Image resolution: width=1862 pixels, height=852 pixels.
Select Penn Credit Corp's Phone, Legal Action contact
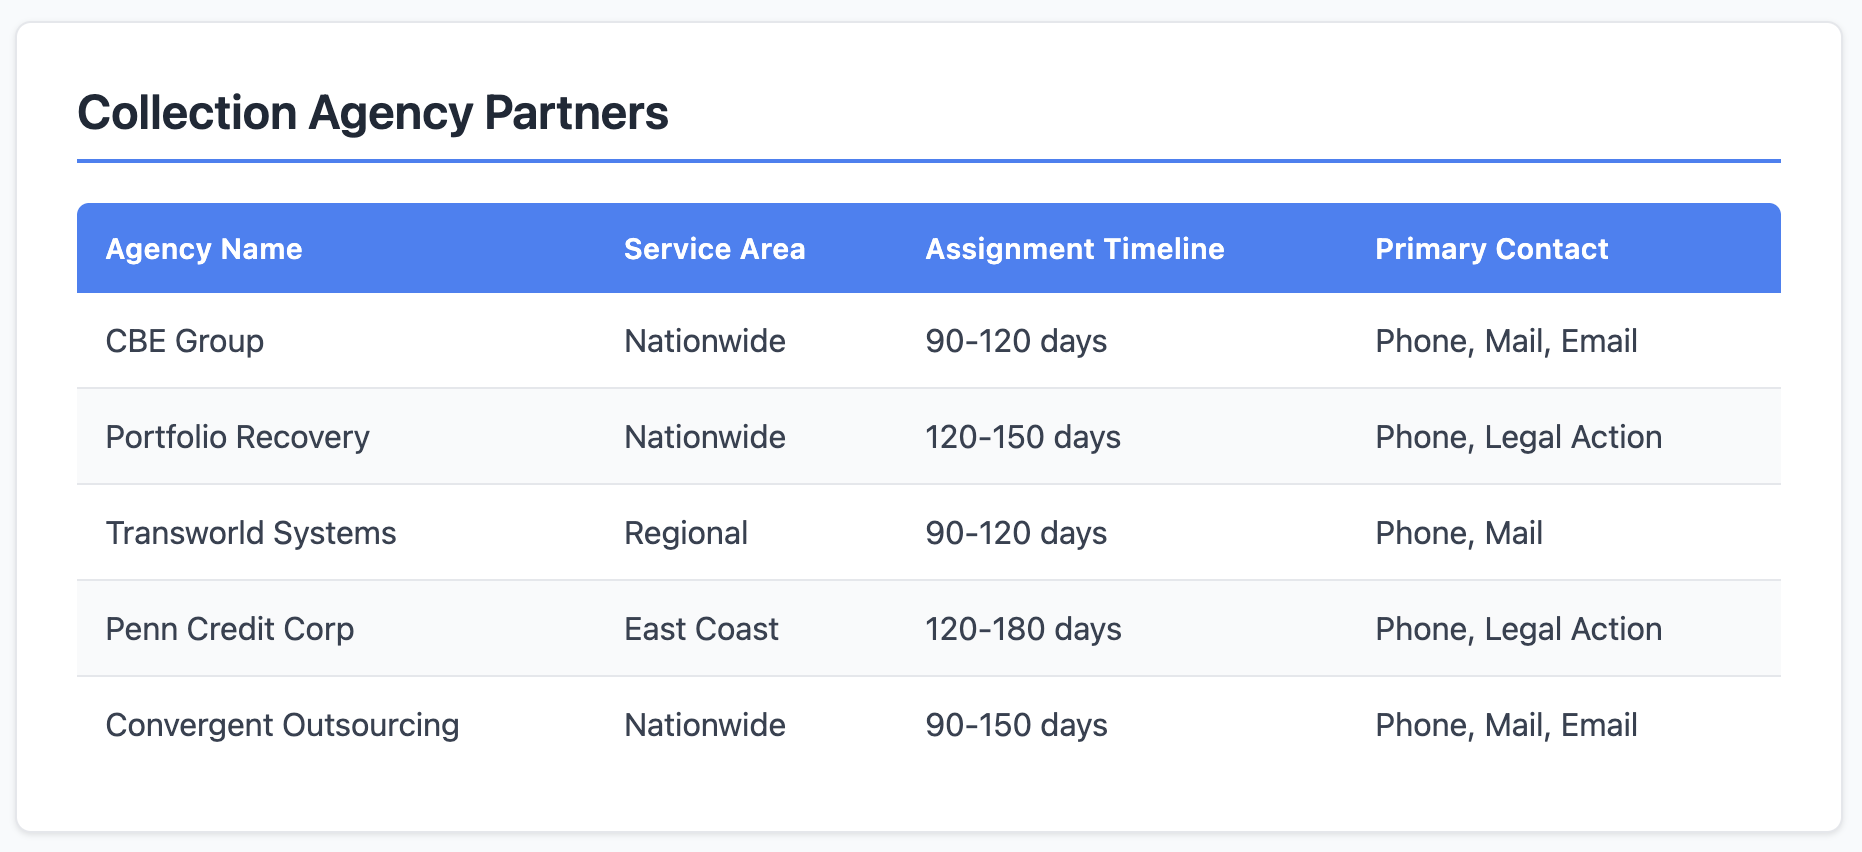point(1519,629)
